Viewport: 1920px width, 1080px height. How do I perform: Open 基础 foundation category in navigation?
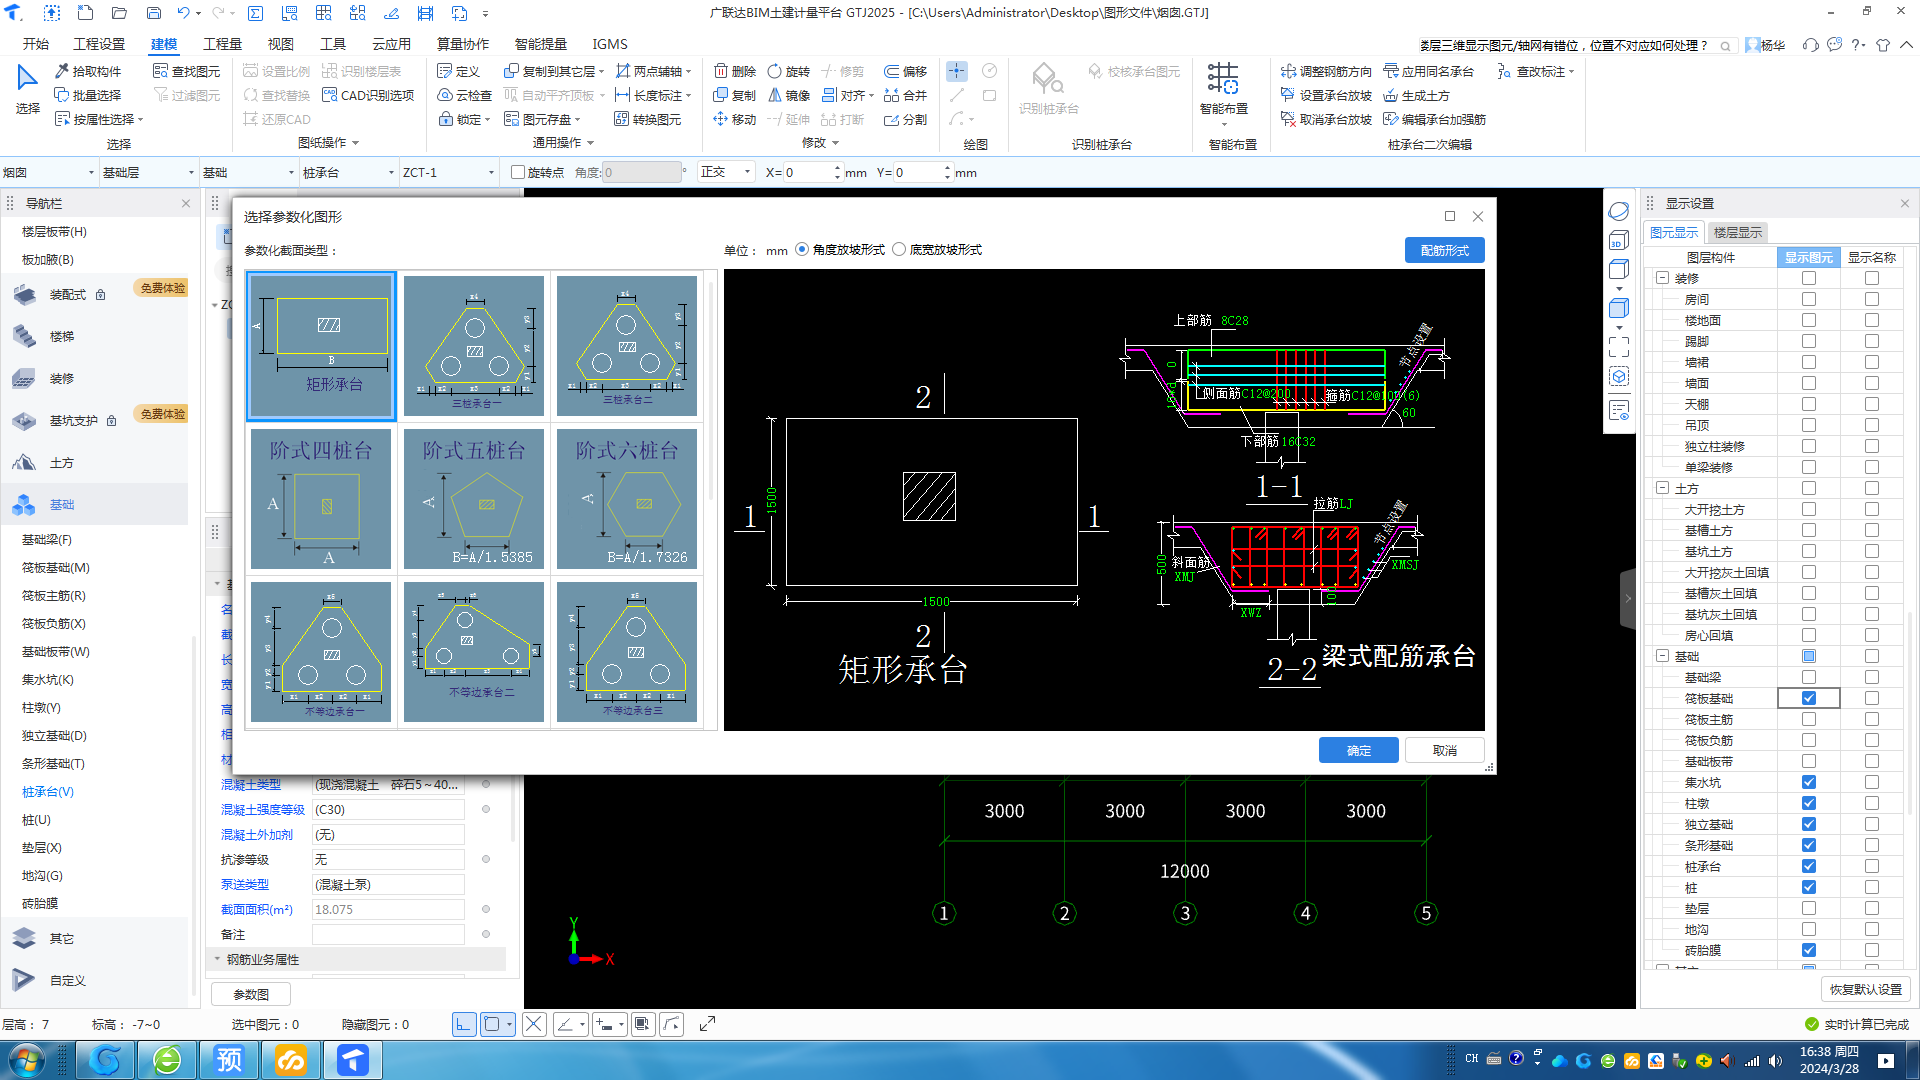pyautogui.click(x=94, y=505)
